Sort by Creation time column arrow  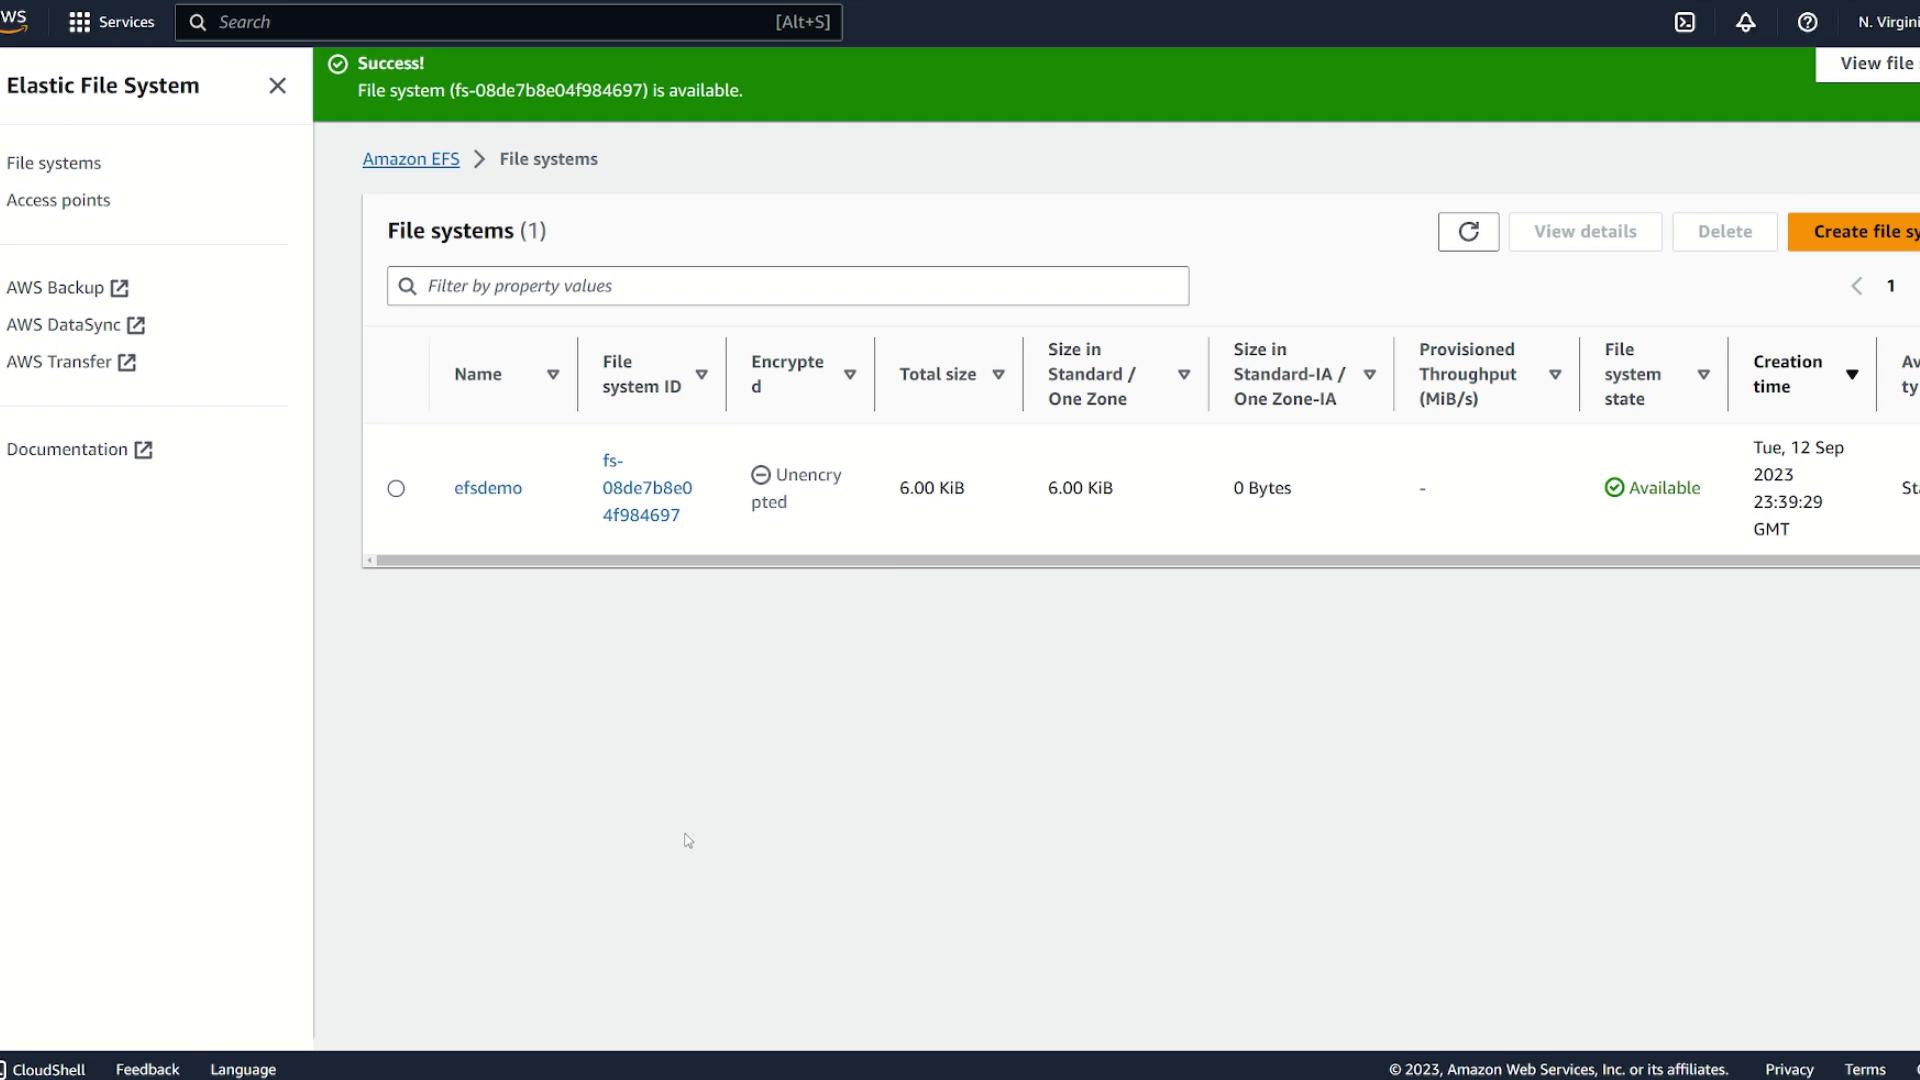pyautogui.click(x=1852, y=375)
